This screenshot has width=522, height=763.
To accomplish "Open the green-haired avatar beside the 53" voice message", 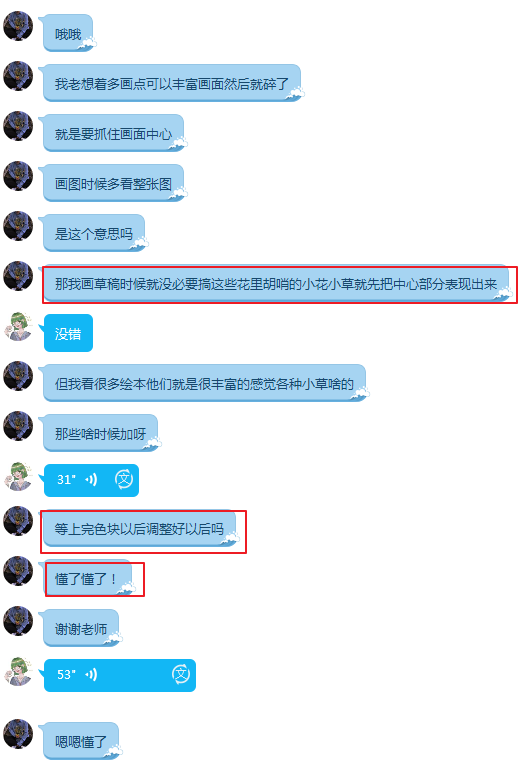I will coord(18,672).
